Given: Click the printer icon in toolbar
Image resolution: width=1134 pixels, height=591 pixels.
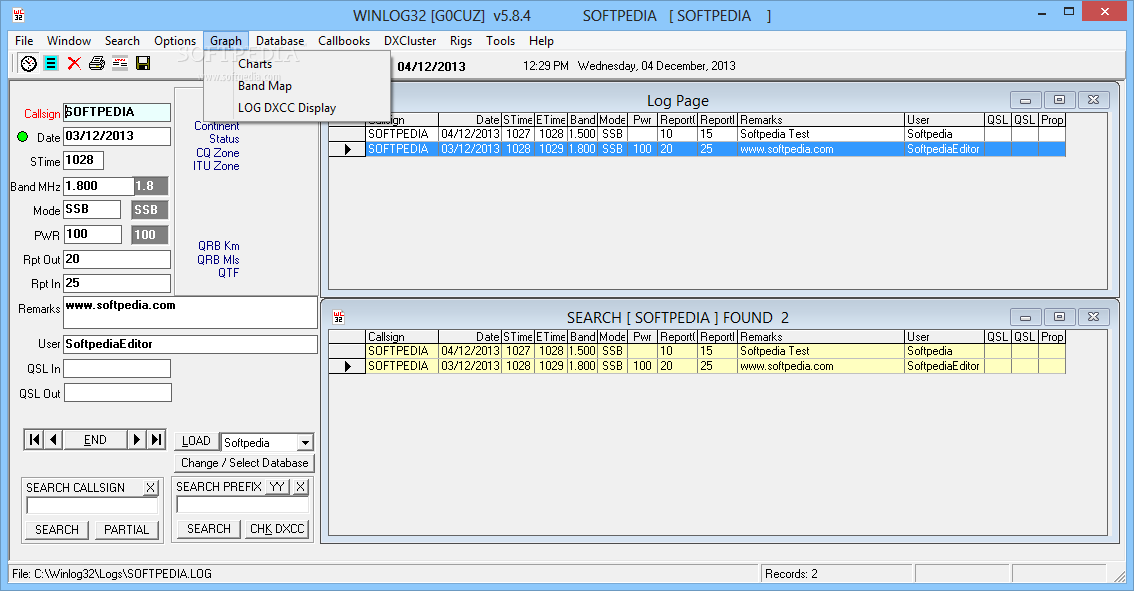Looking at the screenshot, I should 97,64.
